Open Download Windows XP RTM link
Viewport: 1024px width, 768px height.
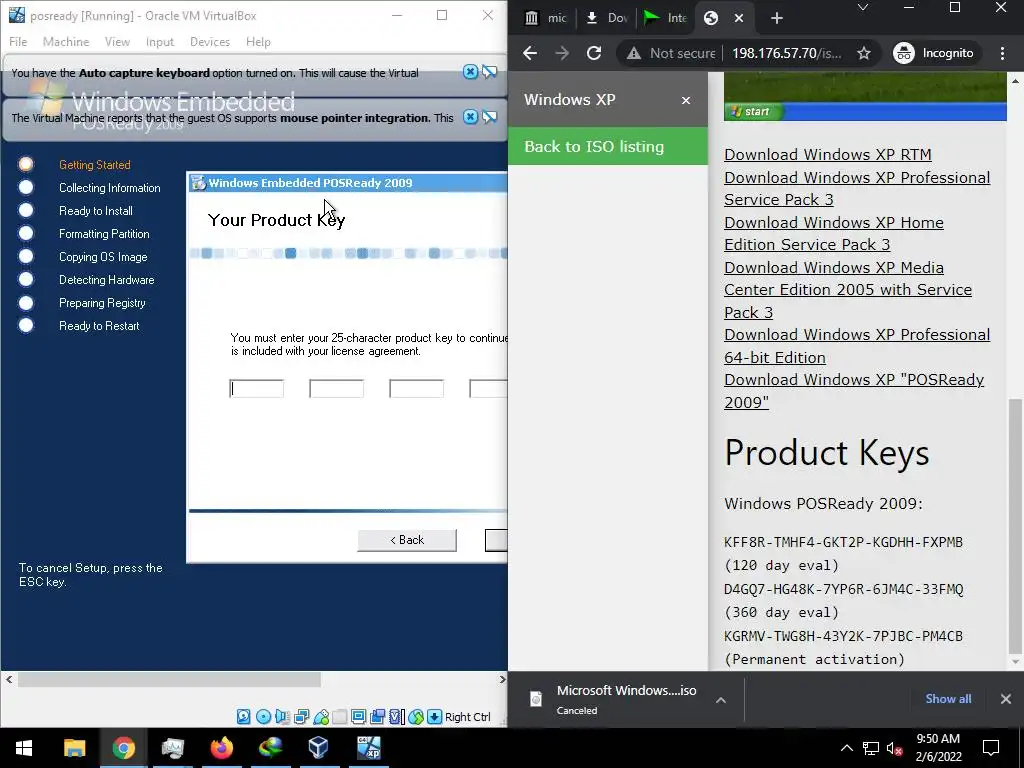pos(827,155)
